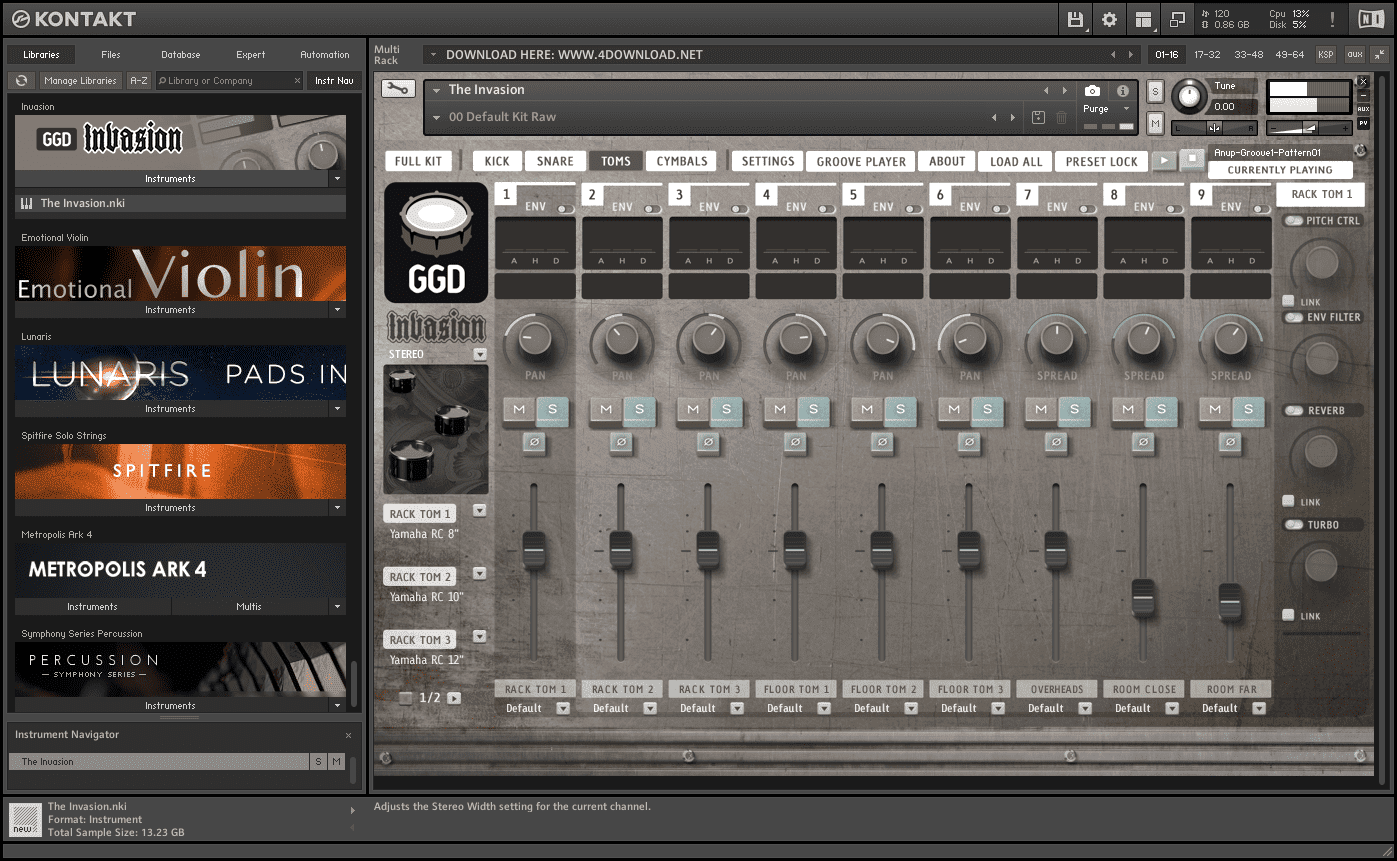The height and width of the screenshot is (861, 1397).
Task: Enable the ENV FILTER switch
Action: coord(1295,317)
